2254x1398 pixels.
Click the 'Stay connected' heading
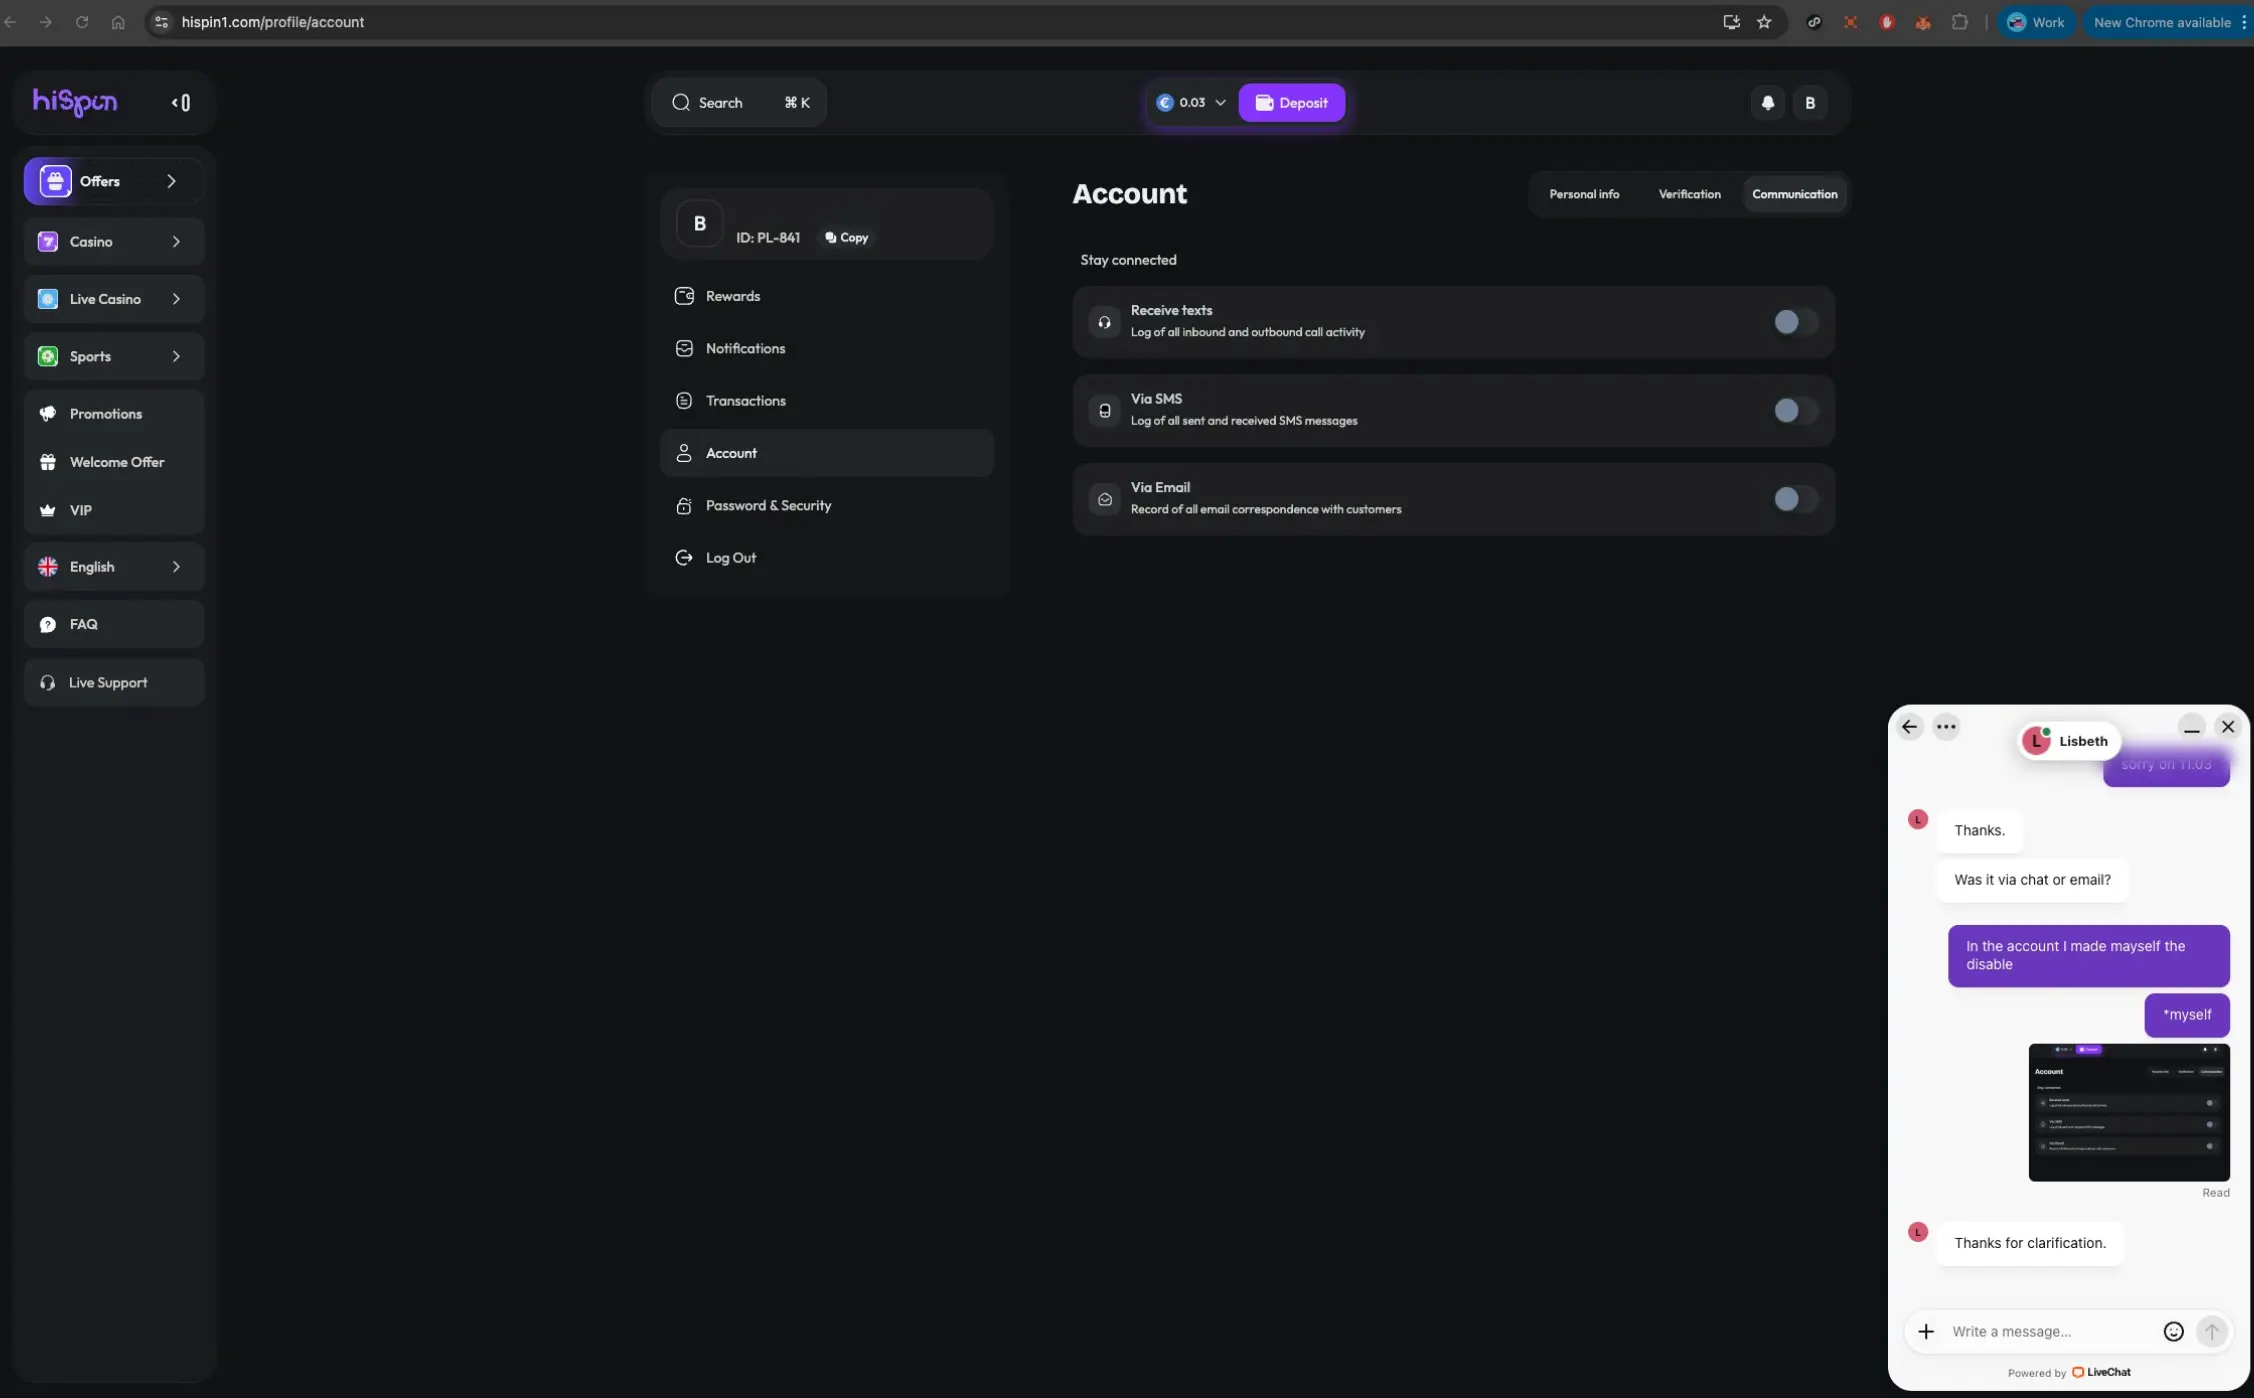pos(1128,260)
